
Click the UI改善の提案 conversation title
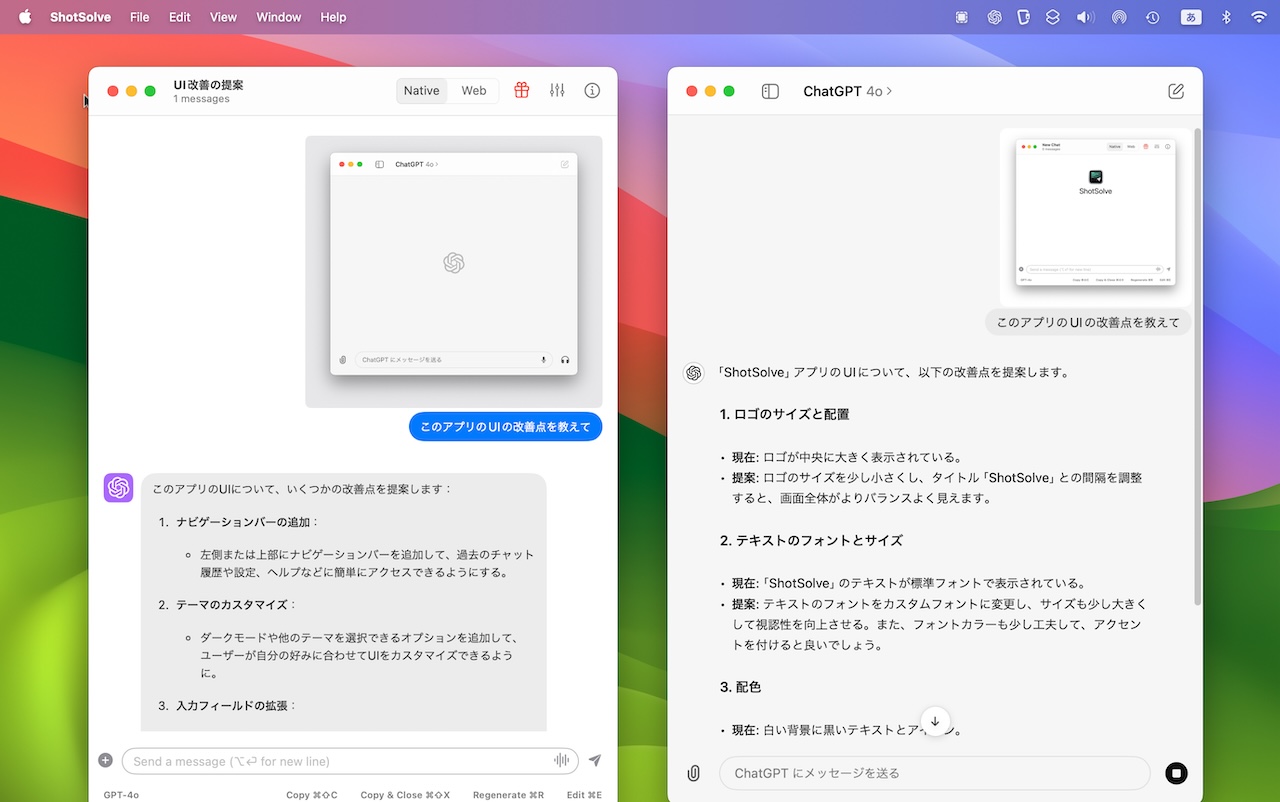pyautogui.click(x=208, y=85)
